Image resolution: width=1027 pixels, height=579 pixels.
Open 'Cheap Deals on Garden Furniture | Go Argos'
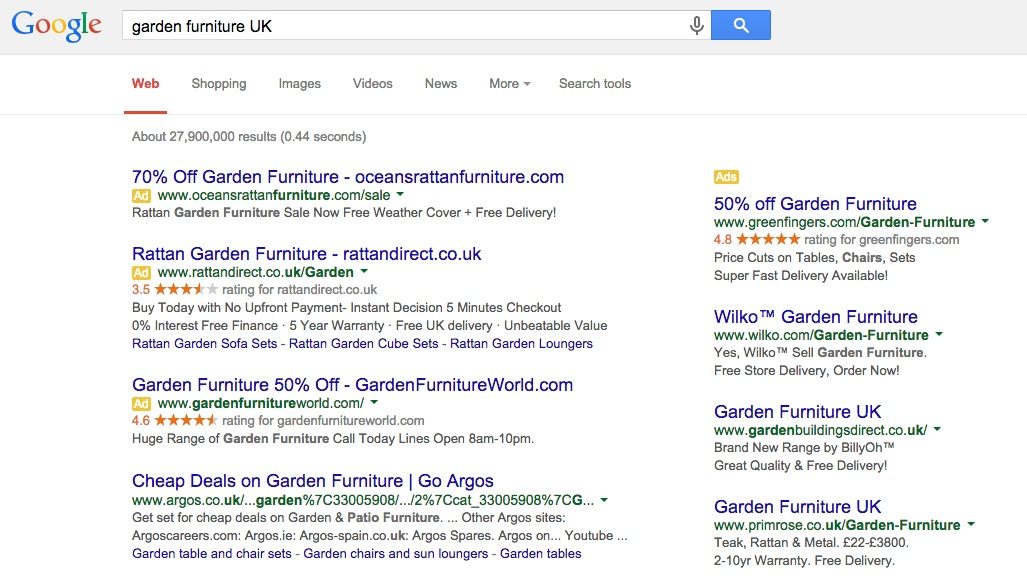(312, 481)
